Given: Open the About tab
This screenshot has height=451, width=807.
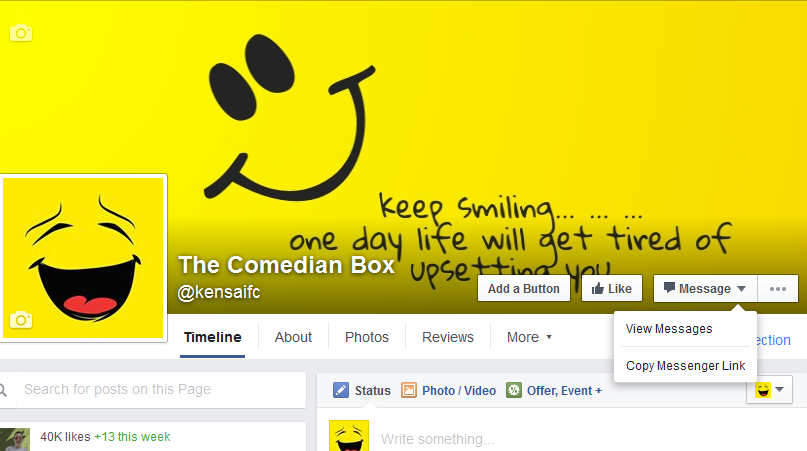Looking at the screenshot, I should point(293,337).
